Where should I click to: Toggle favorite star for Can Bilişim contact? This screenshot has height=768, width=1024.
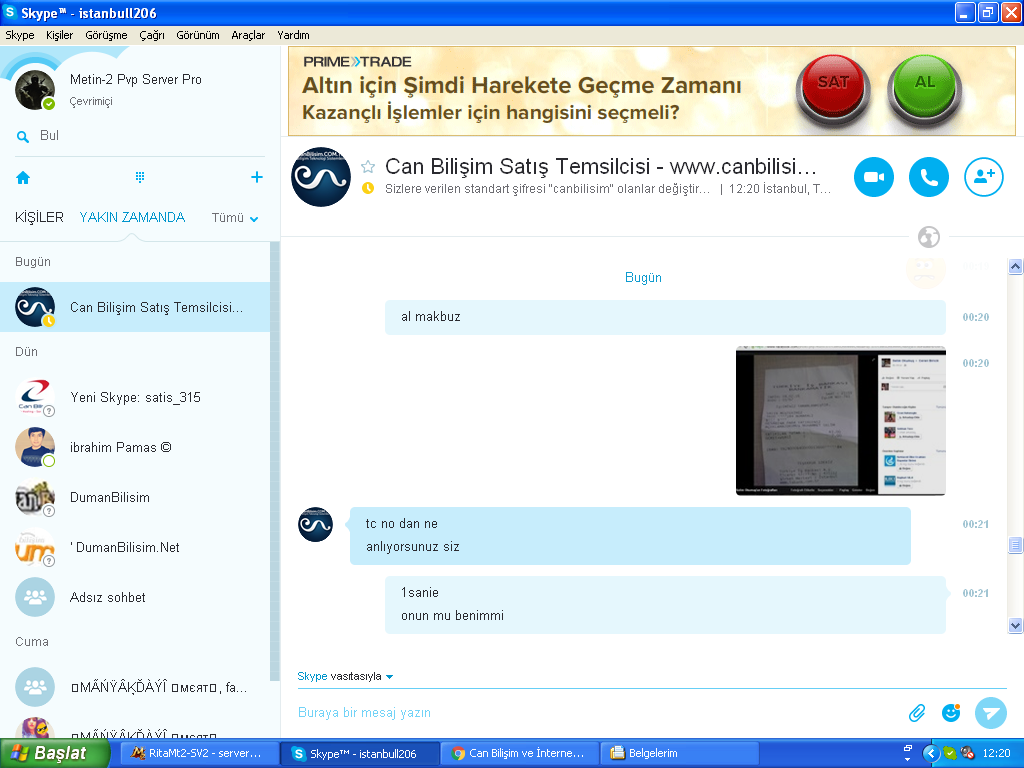pos(368,166)
